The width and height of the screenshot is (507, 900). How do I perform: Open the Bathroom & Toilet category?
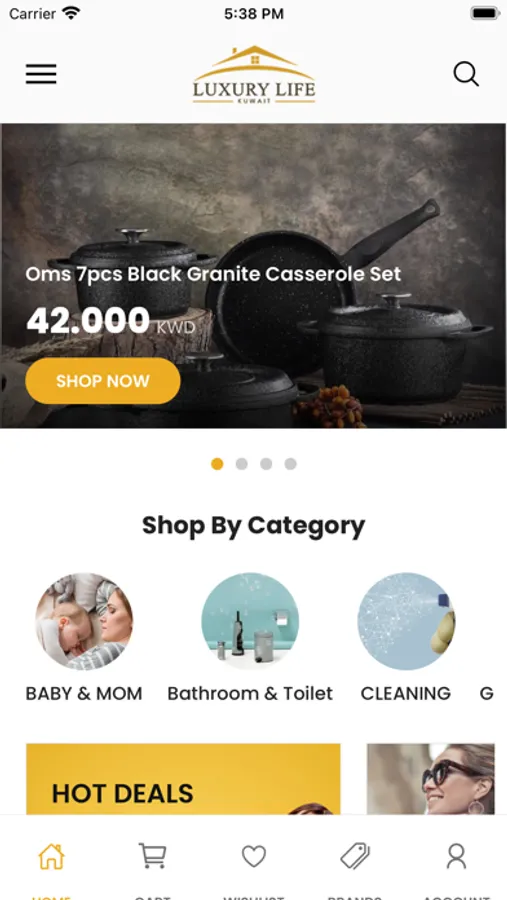click(x=250, y=637)
